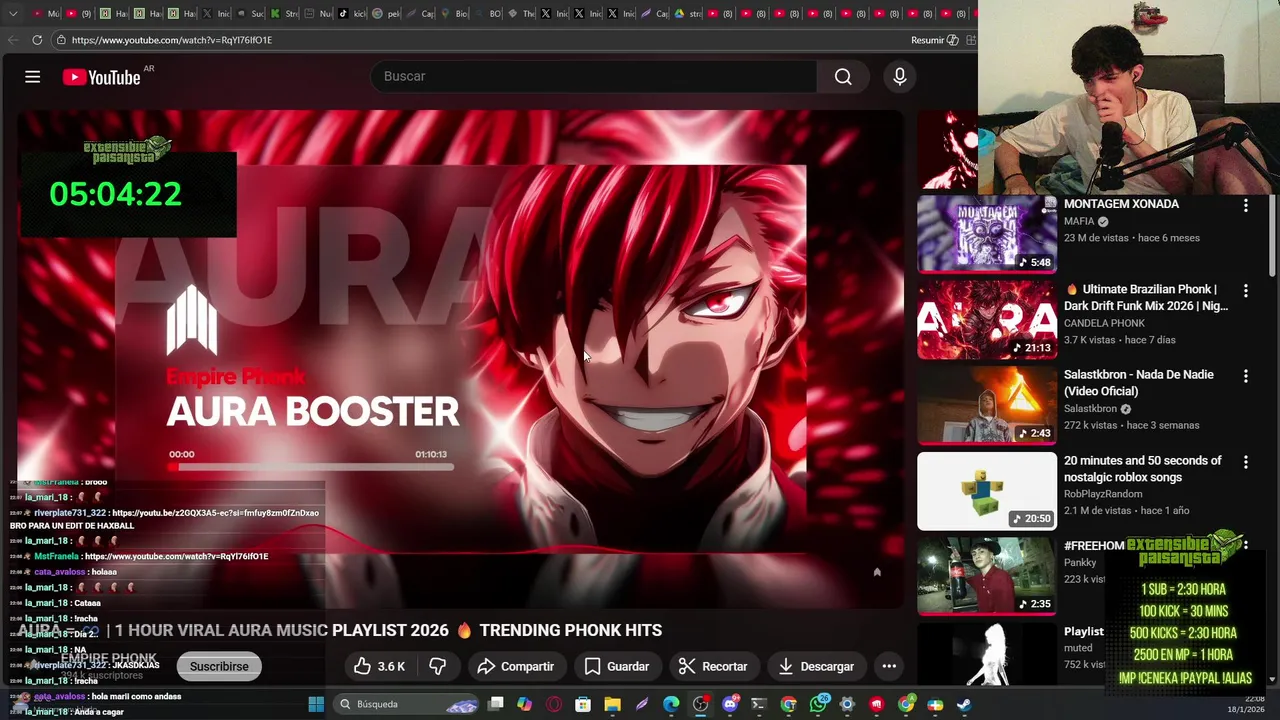The height and width of the screenshot is (720, 1280).
Task: Click the Resumir button in address bar
Action: coord(934,40)
